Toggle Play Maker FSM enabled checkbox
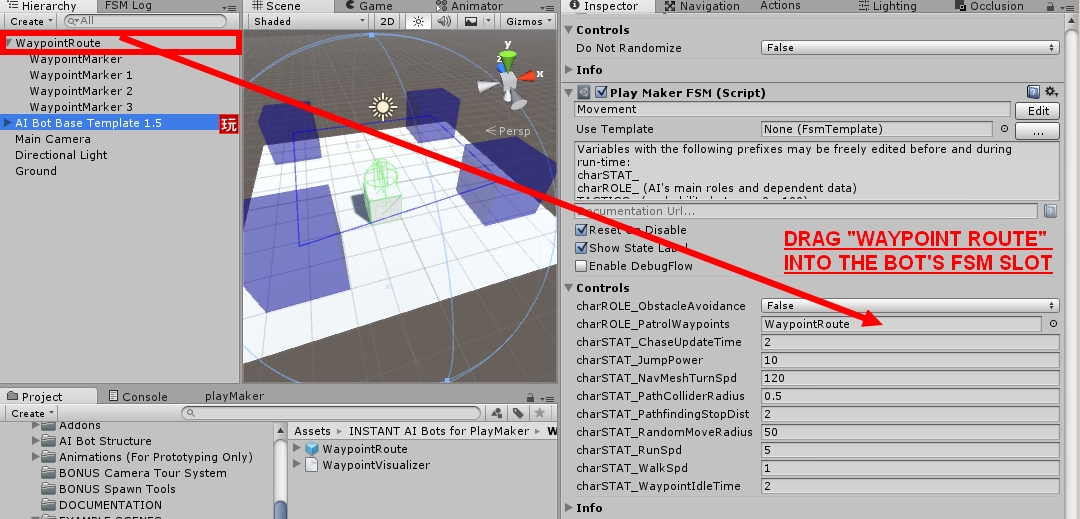This screenshot has width=1080, height=519. tap(601, 92)
